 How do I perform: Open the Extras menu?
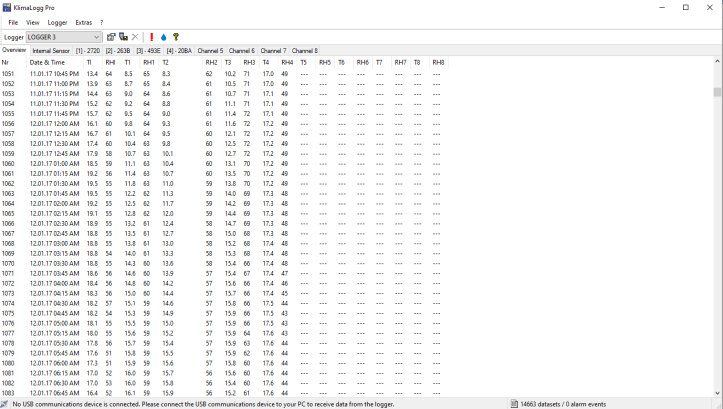click(x=84, y=22)
